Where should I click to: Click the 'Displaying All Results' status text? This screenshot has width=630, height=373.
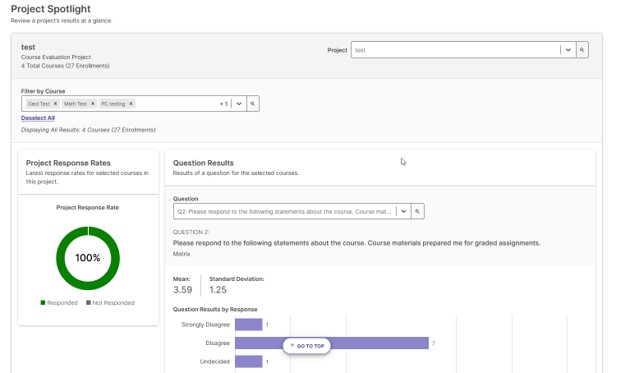coord(88,130)
